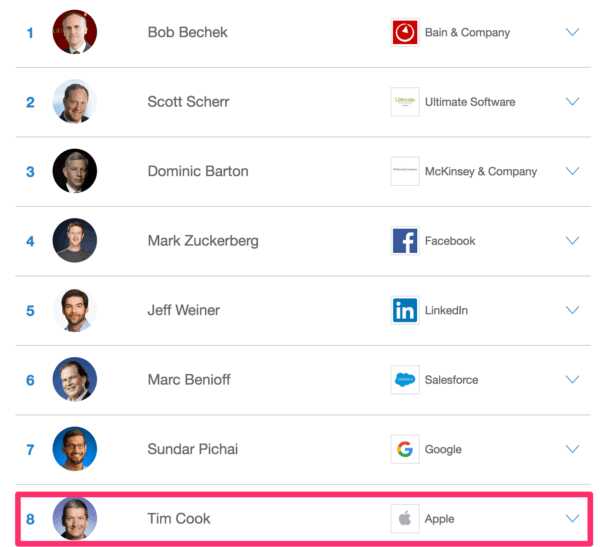
Task: Click the Salesforce cloud logo icon
Action: point(405,380)
